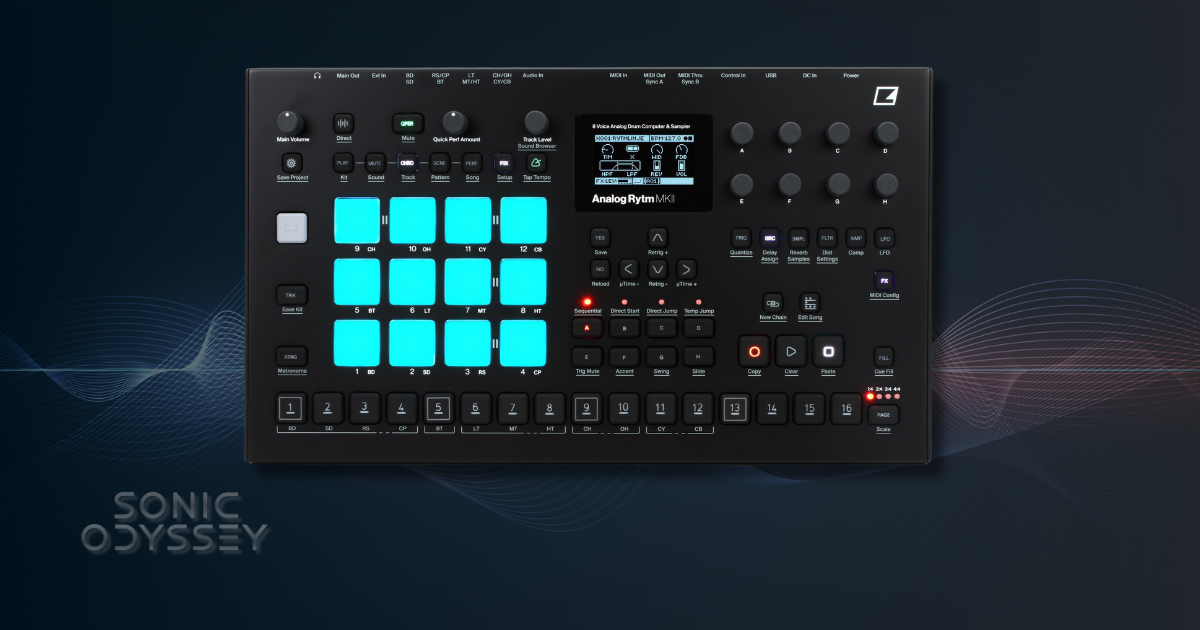Click the red record Copy button
The image size is (1200, 630).
754,351
